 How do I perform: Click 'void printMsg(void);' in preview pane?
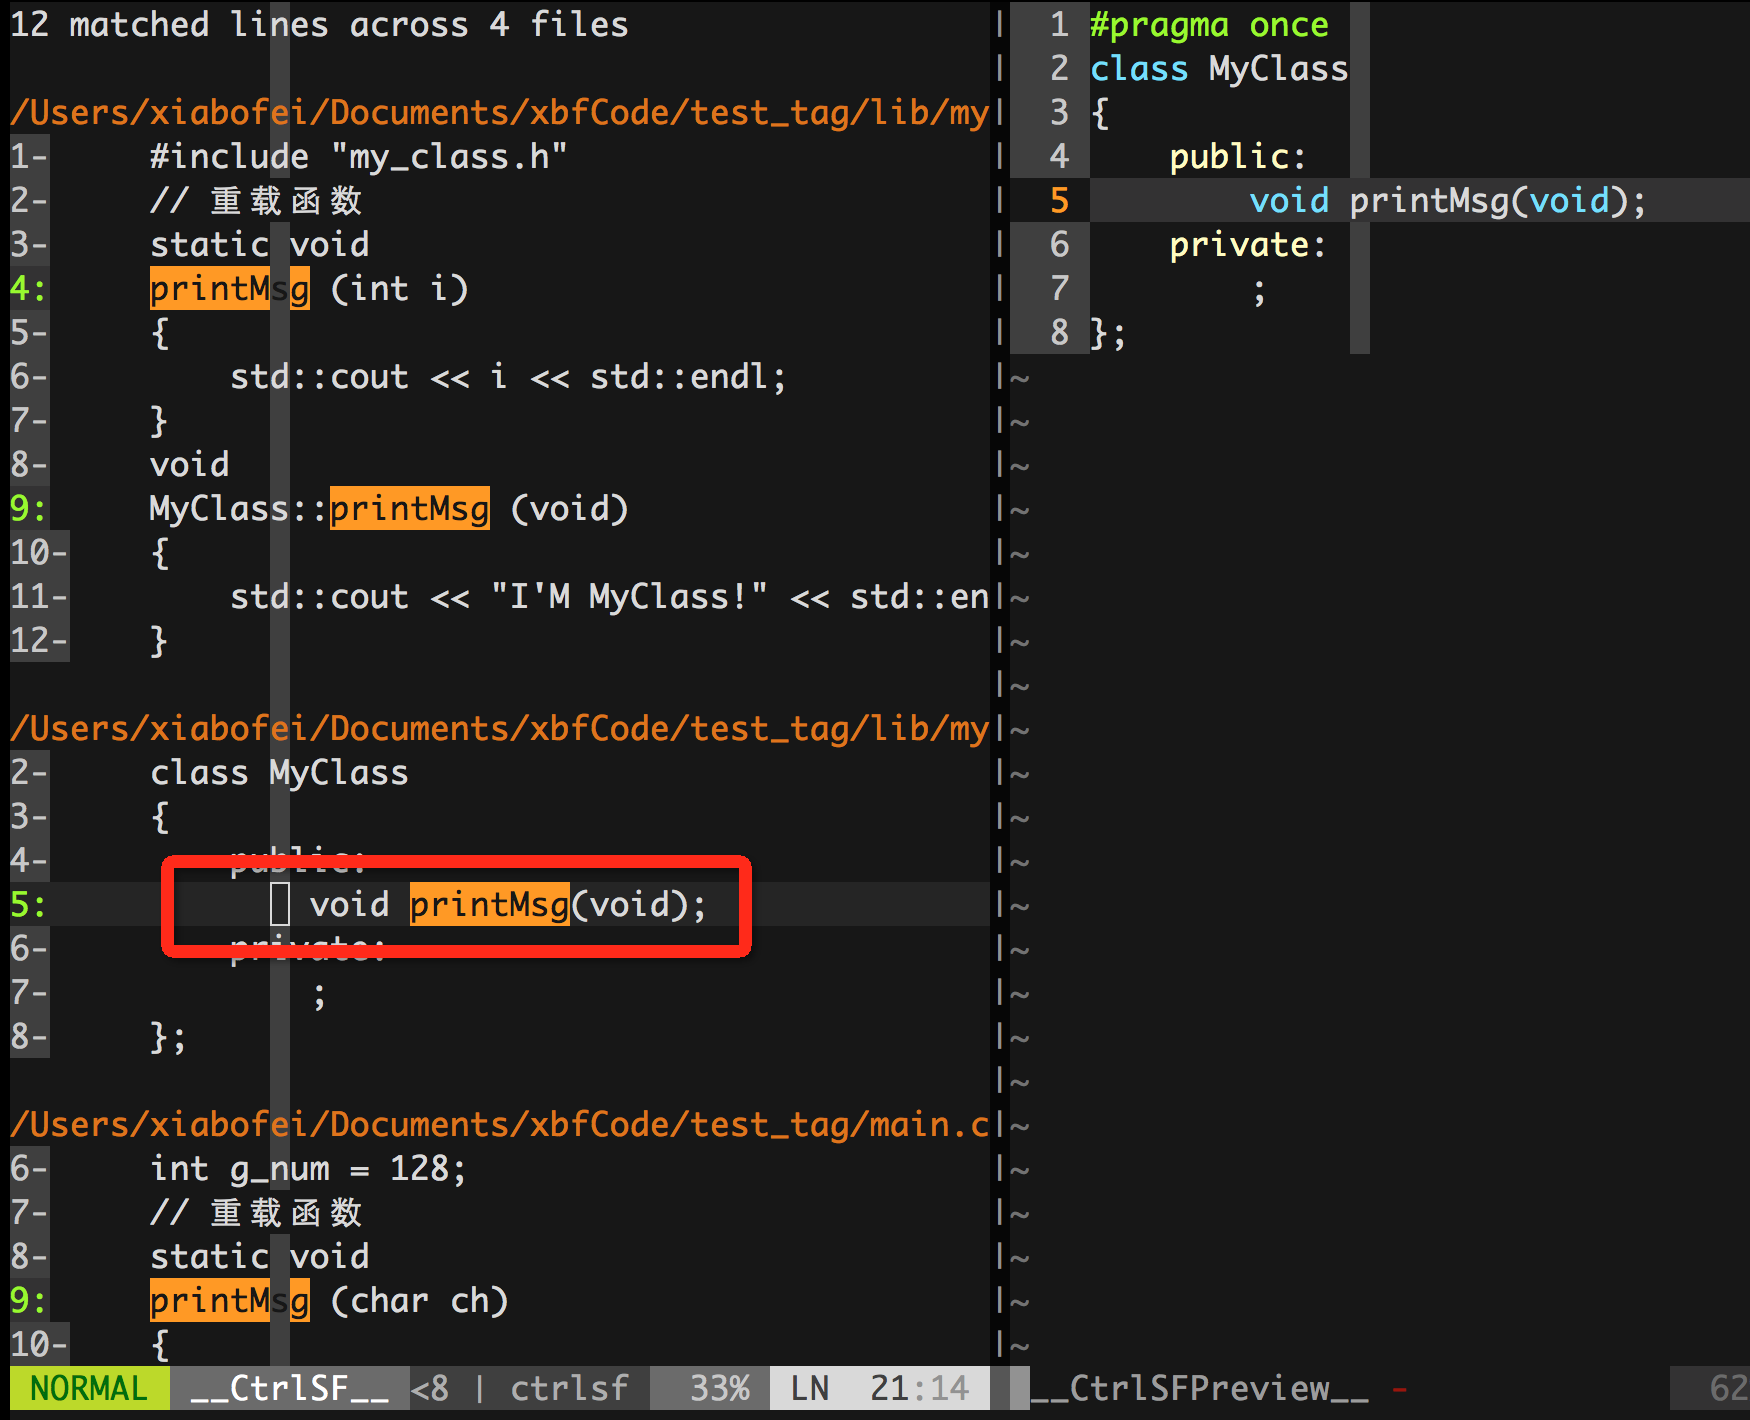pos(1448,200)
